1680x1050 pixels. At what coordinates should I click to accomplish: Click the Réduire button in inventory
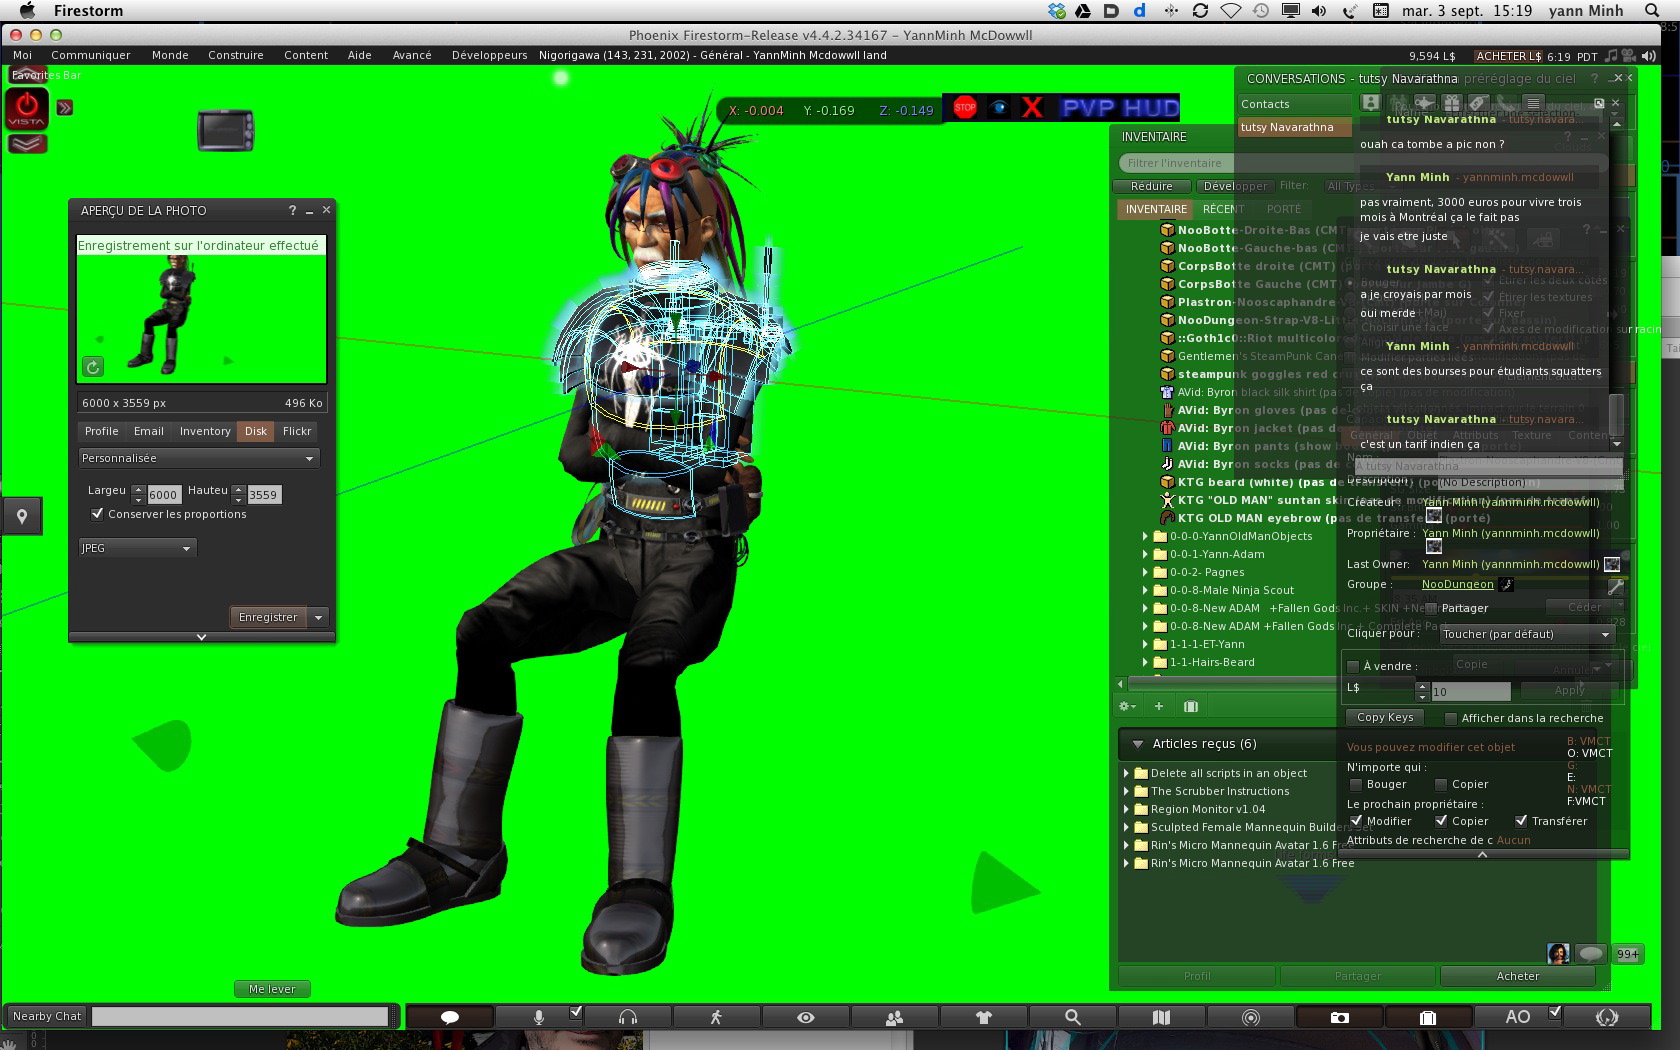[1152, 186]
